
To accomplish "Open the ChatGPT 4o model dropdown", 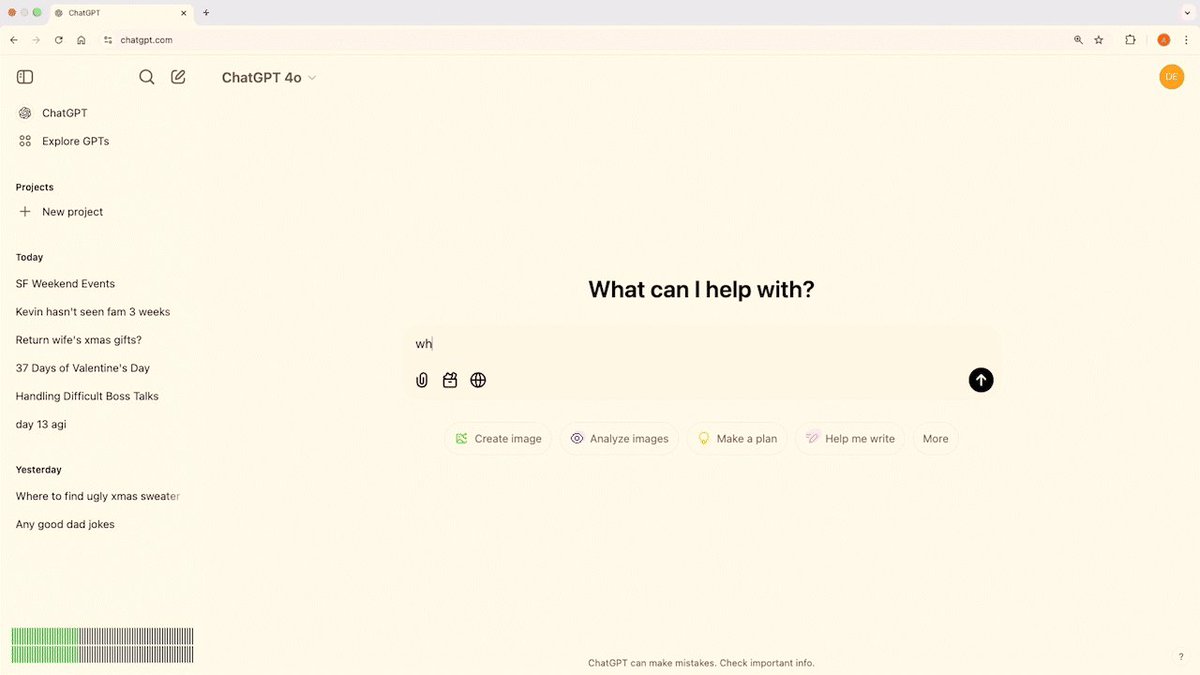I will tap(269, 77).
